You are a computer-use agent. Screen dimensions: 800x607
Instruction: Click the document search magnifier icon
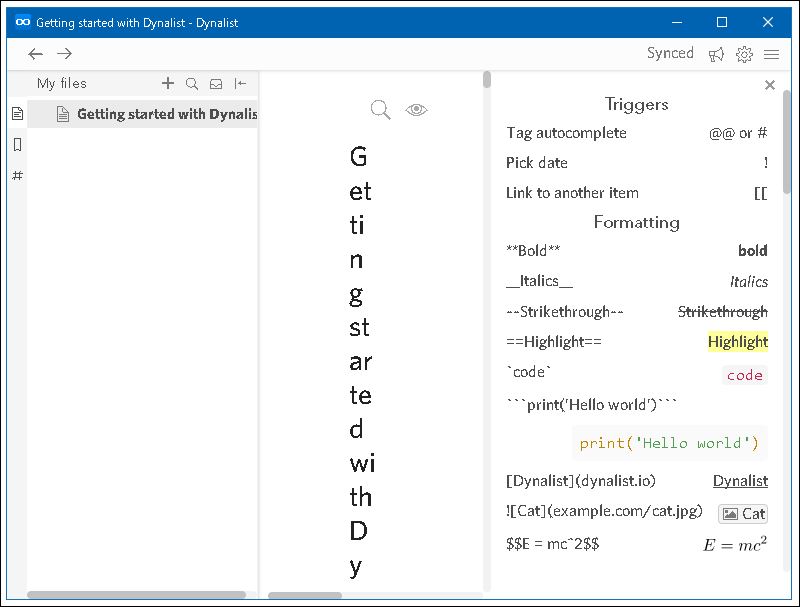click(x=381, y=110)
